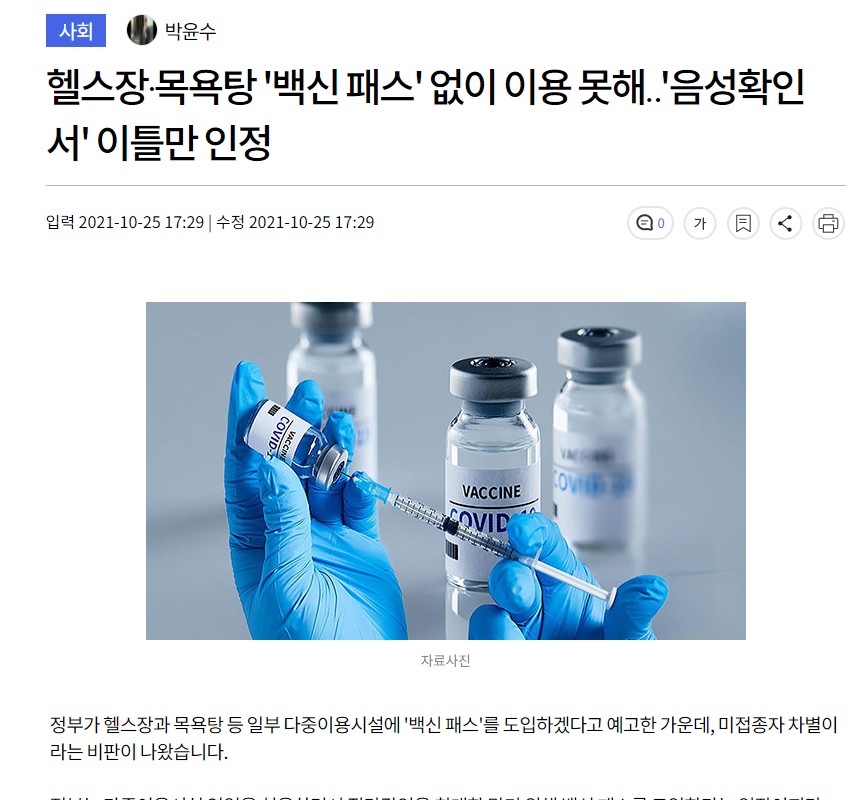Click the 자료사진 photo caption
857x800 pixels.
coord(445,661)
